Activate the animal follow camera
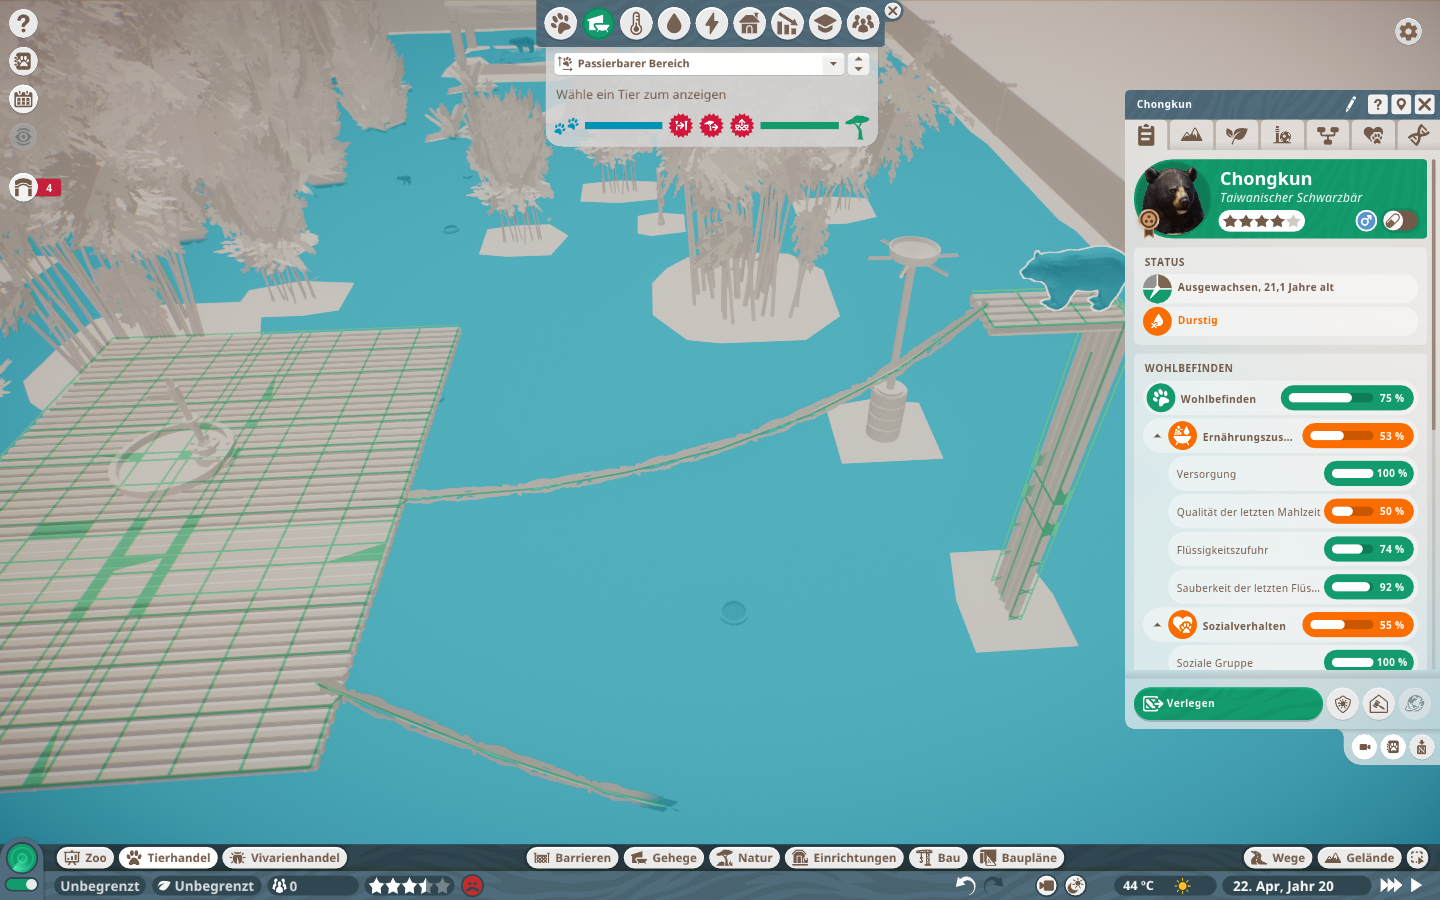Image resolution: width=1440 pixels, height=900 pixels. point(1364,746)
